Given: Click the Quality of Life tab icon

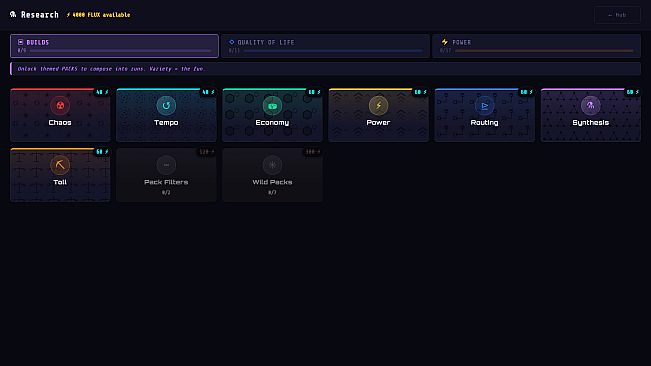Looking at the screenshot, I should pos(232,42).
